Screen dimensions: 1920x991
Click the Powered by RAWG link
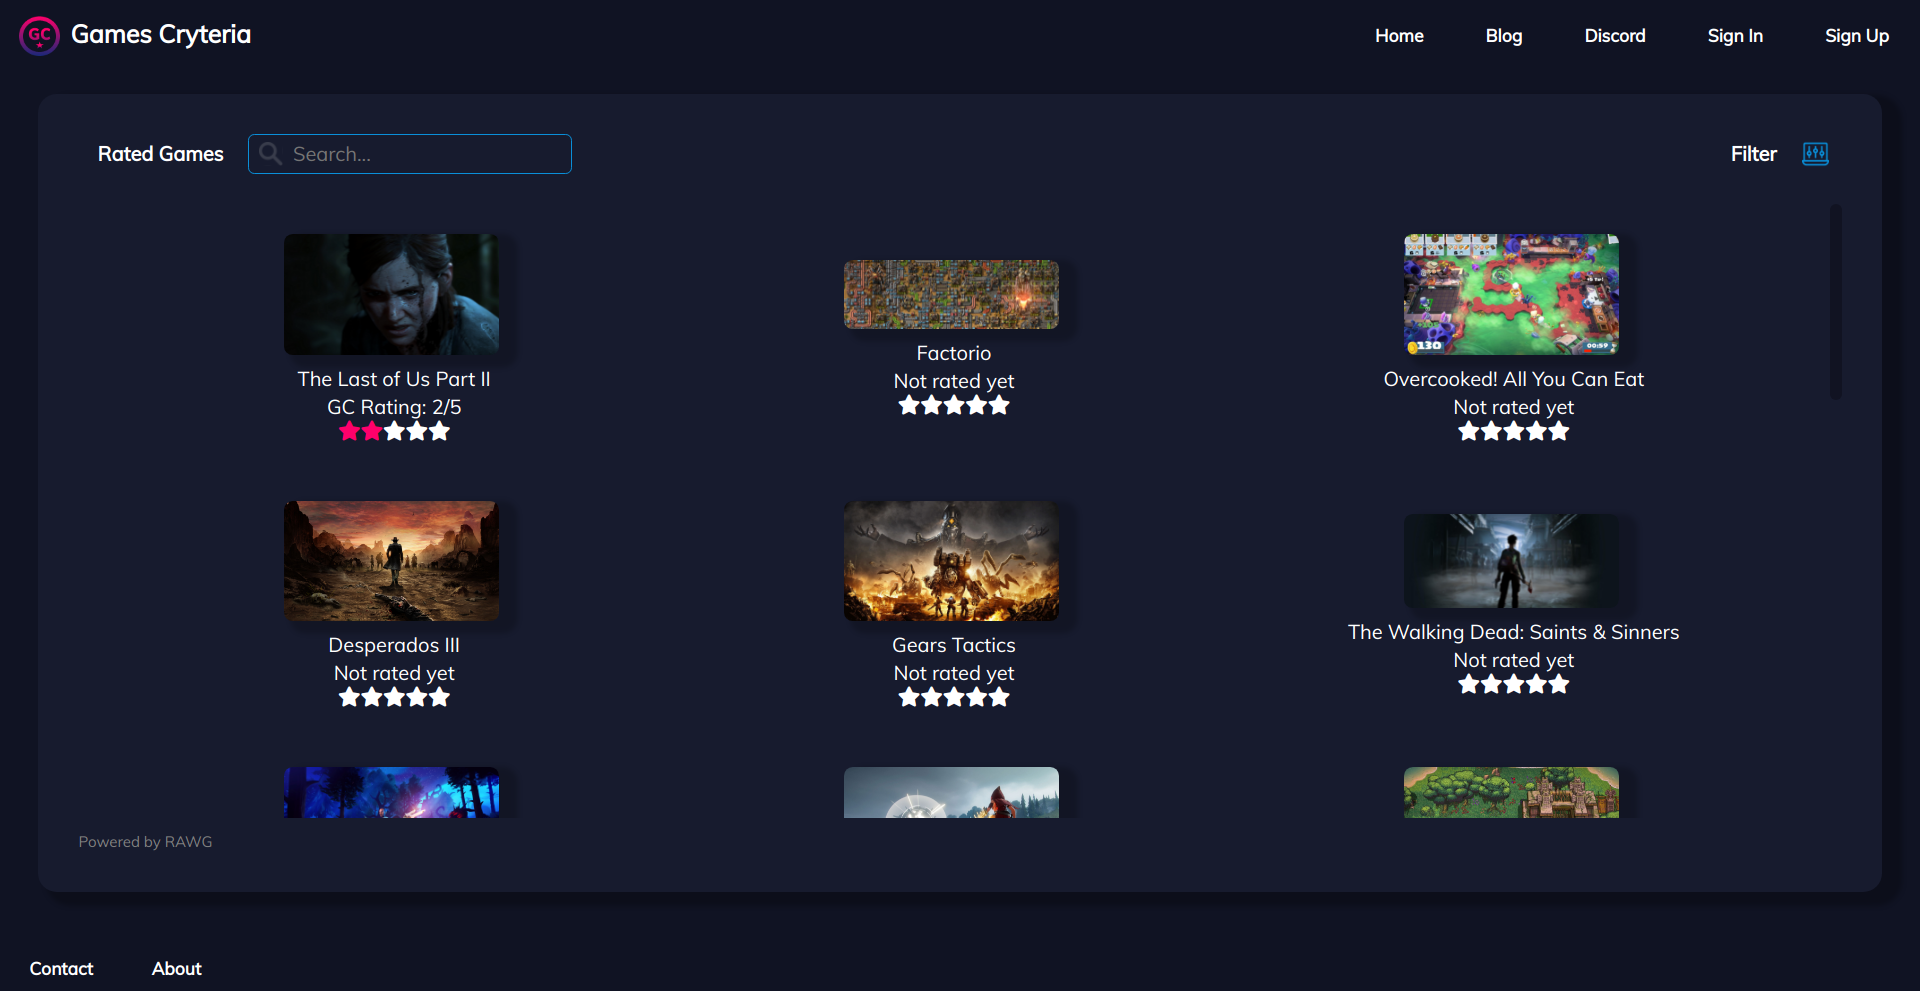[x=146, y=842]
